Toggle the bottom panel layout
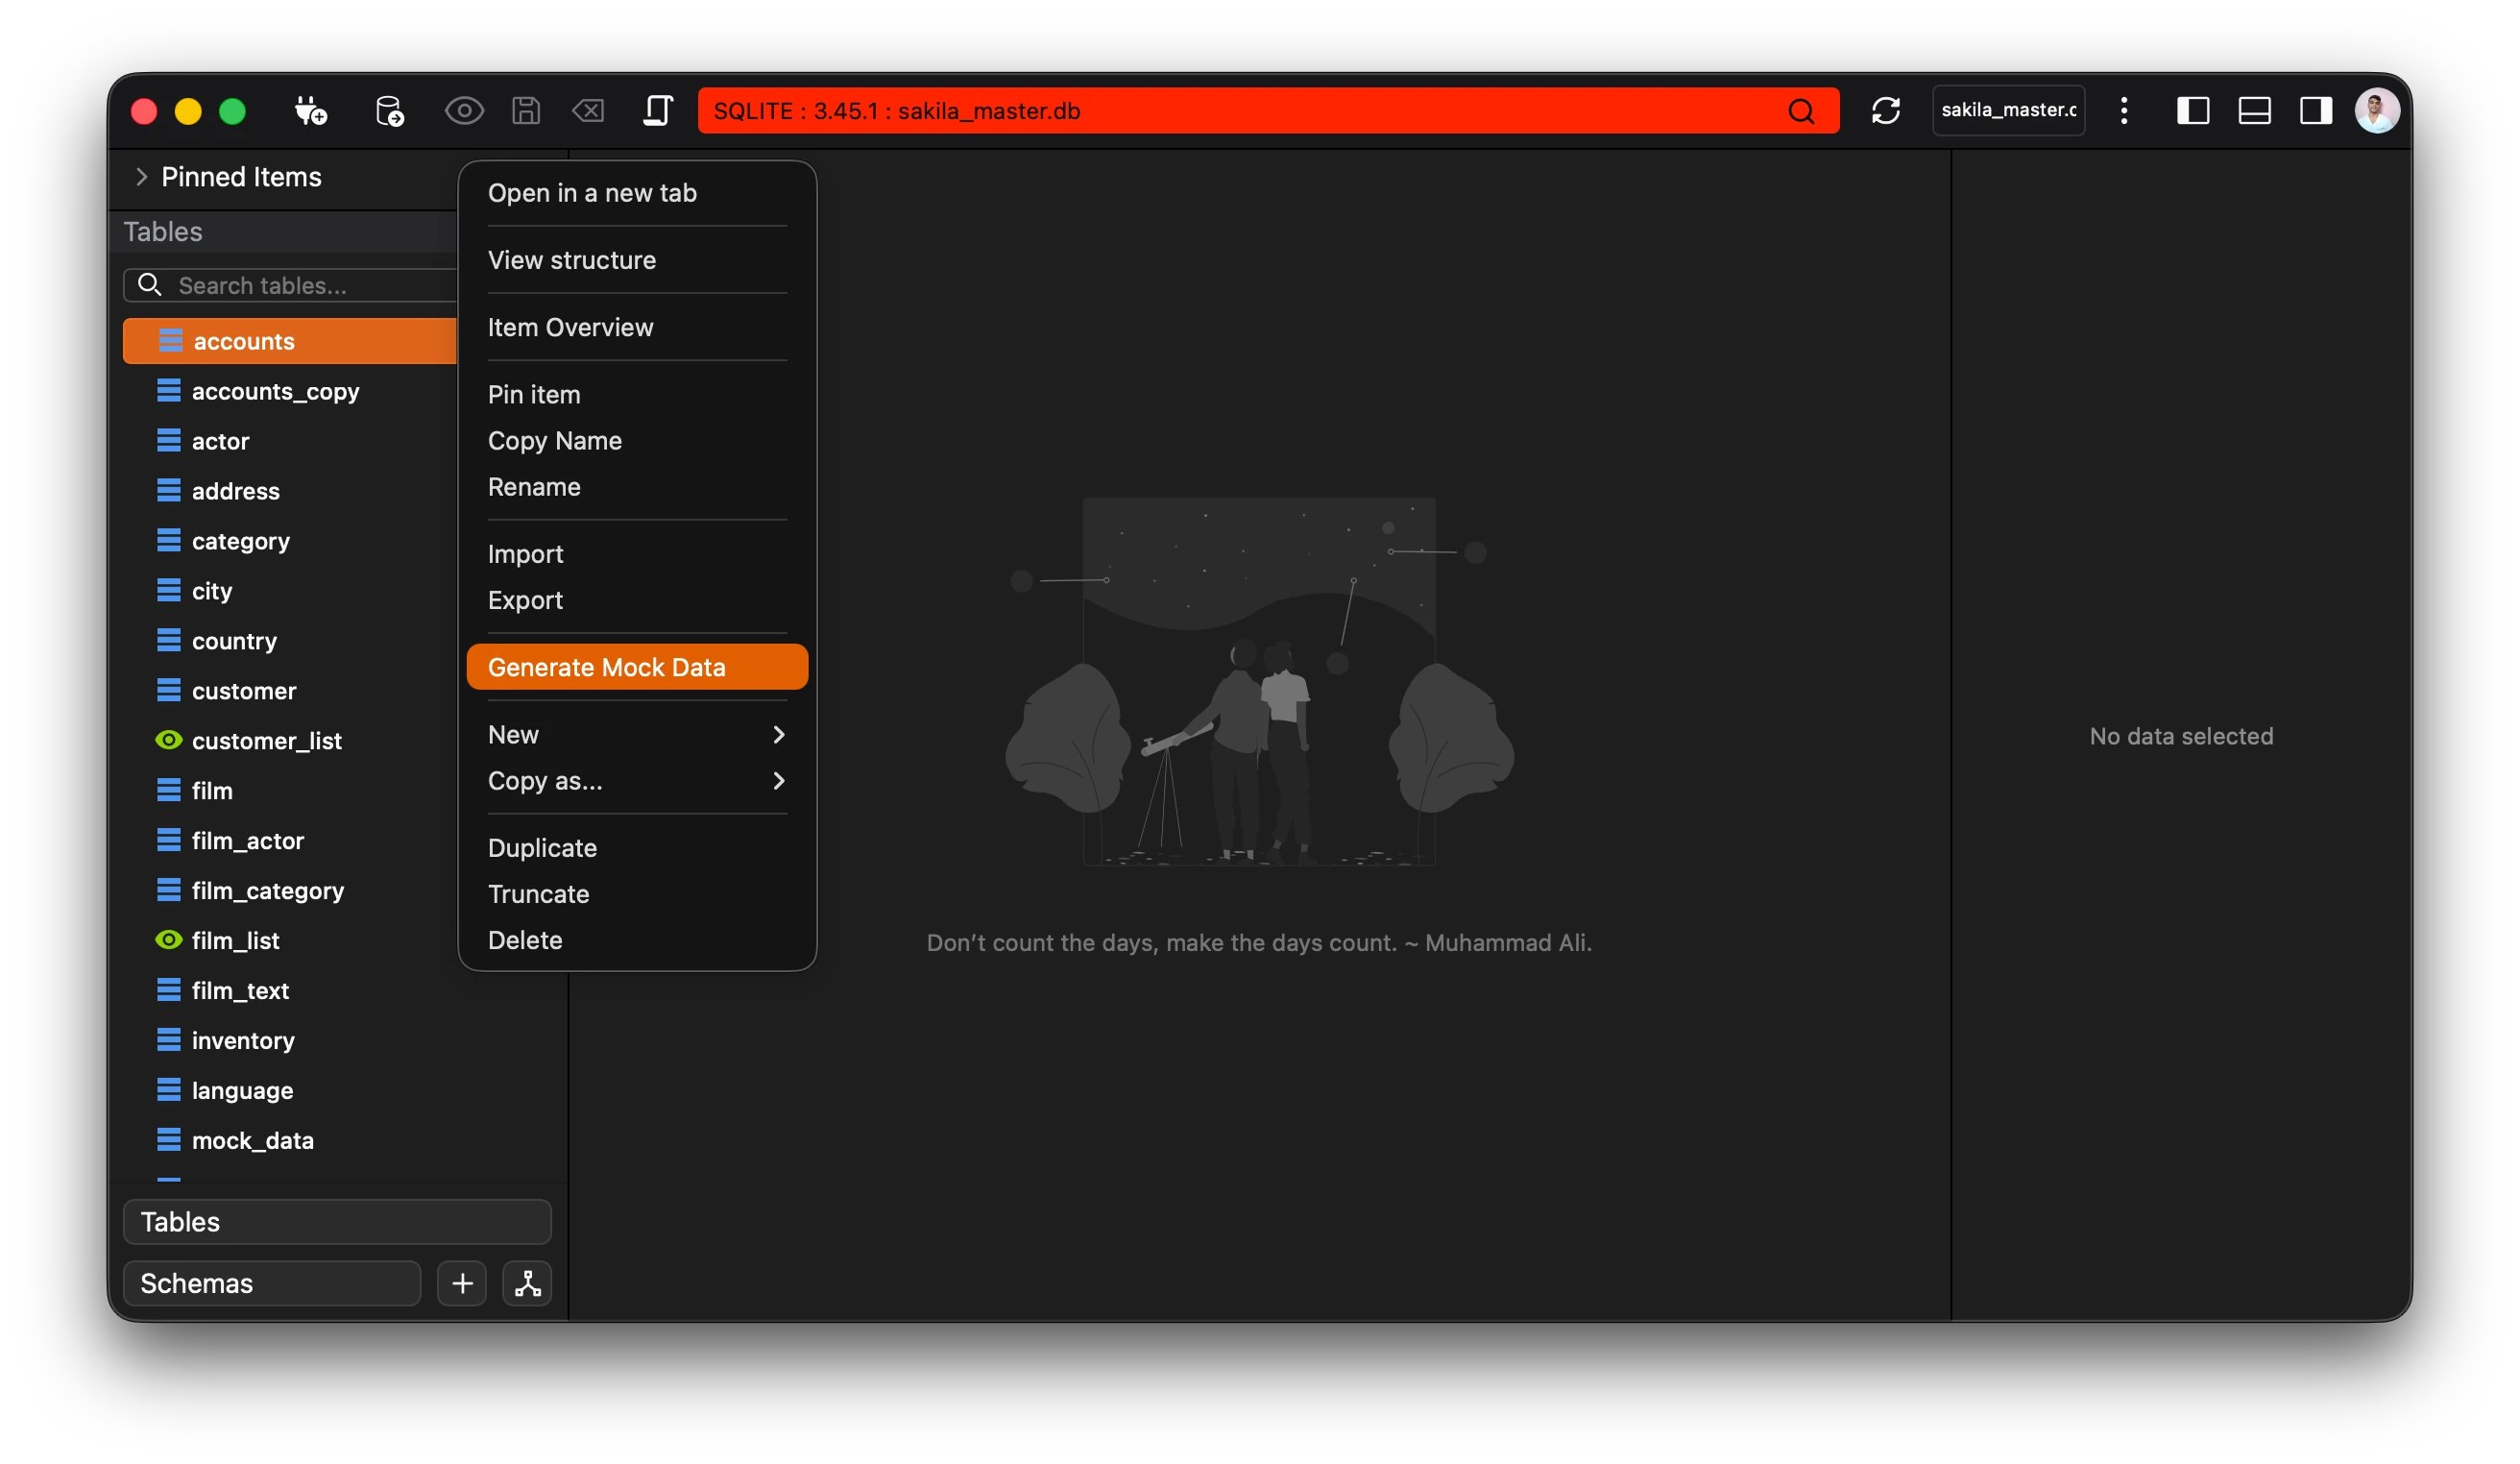 pos(2253,111)
